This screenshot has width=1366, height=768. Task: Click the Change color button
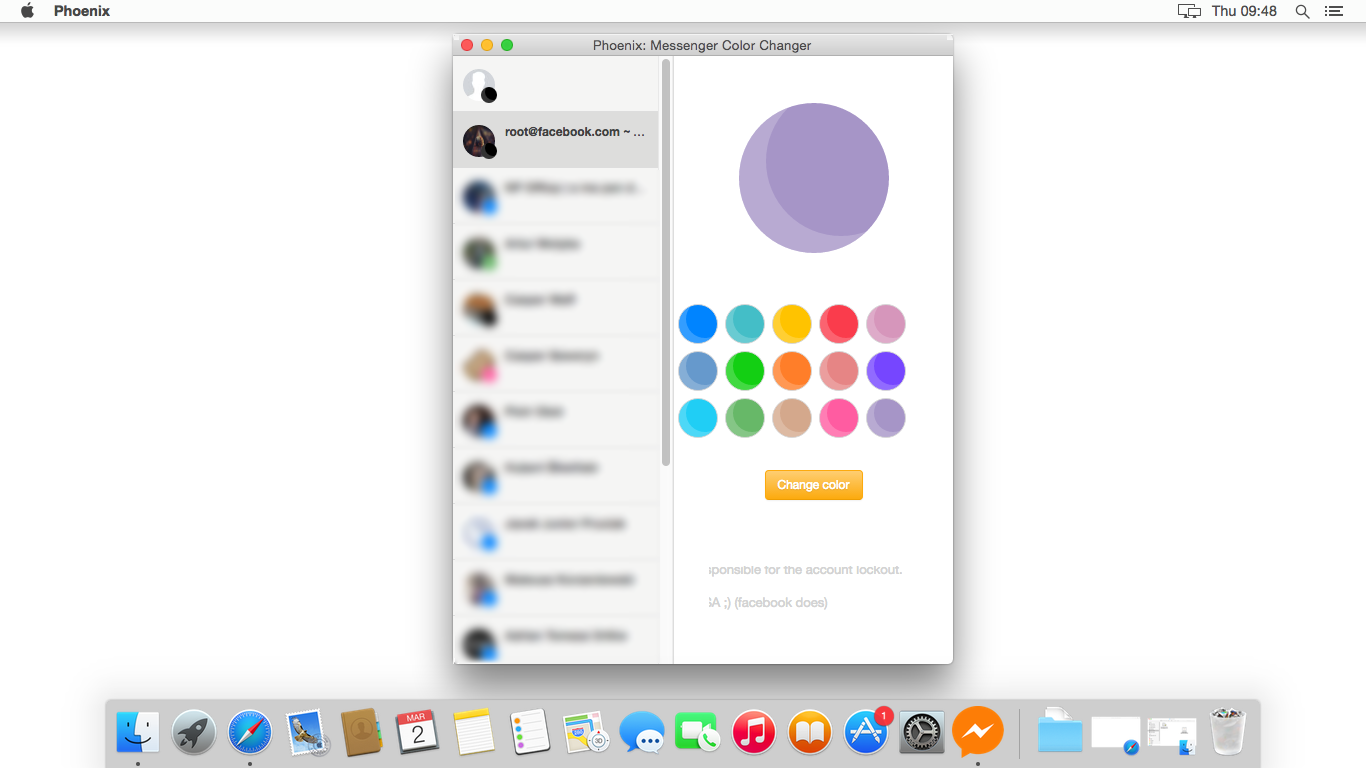coord(814,485)
